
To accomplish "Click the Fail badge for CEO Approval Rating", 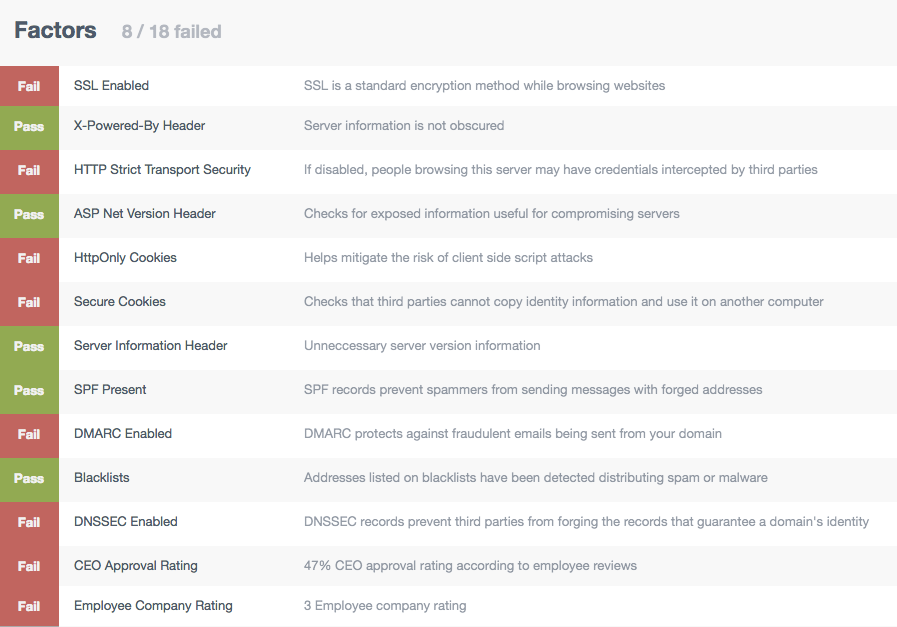I will [29, 566].
